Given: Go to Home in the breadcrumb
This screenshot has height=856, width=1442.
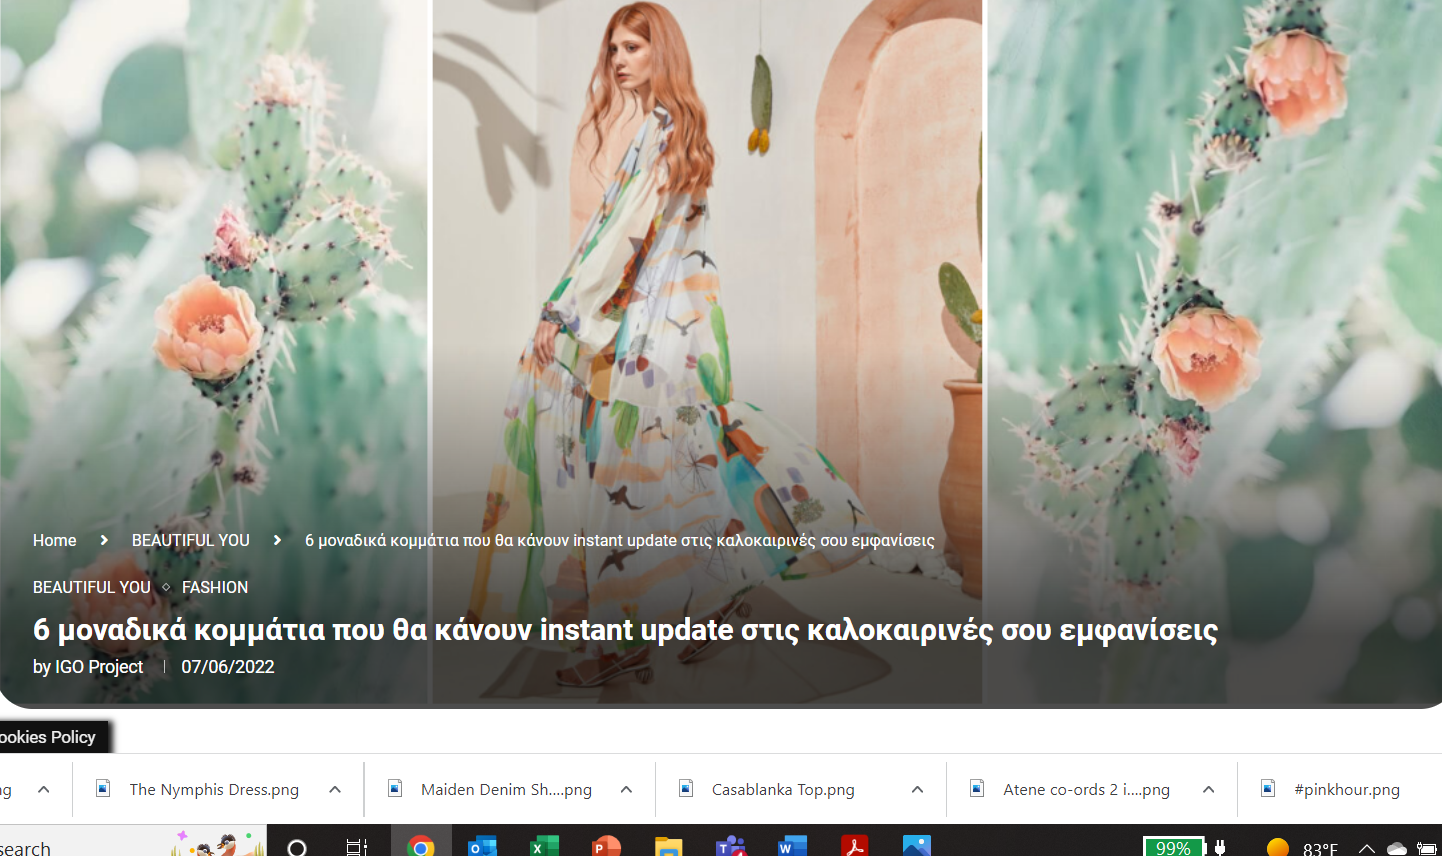Looking at the screenshot, I should [x=54, y=540].
